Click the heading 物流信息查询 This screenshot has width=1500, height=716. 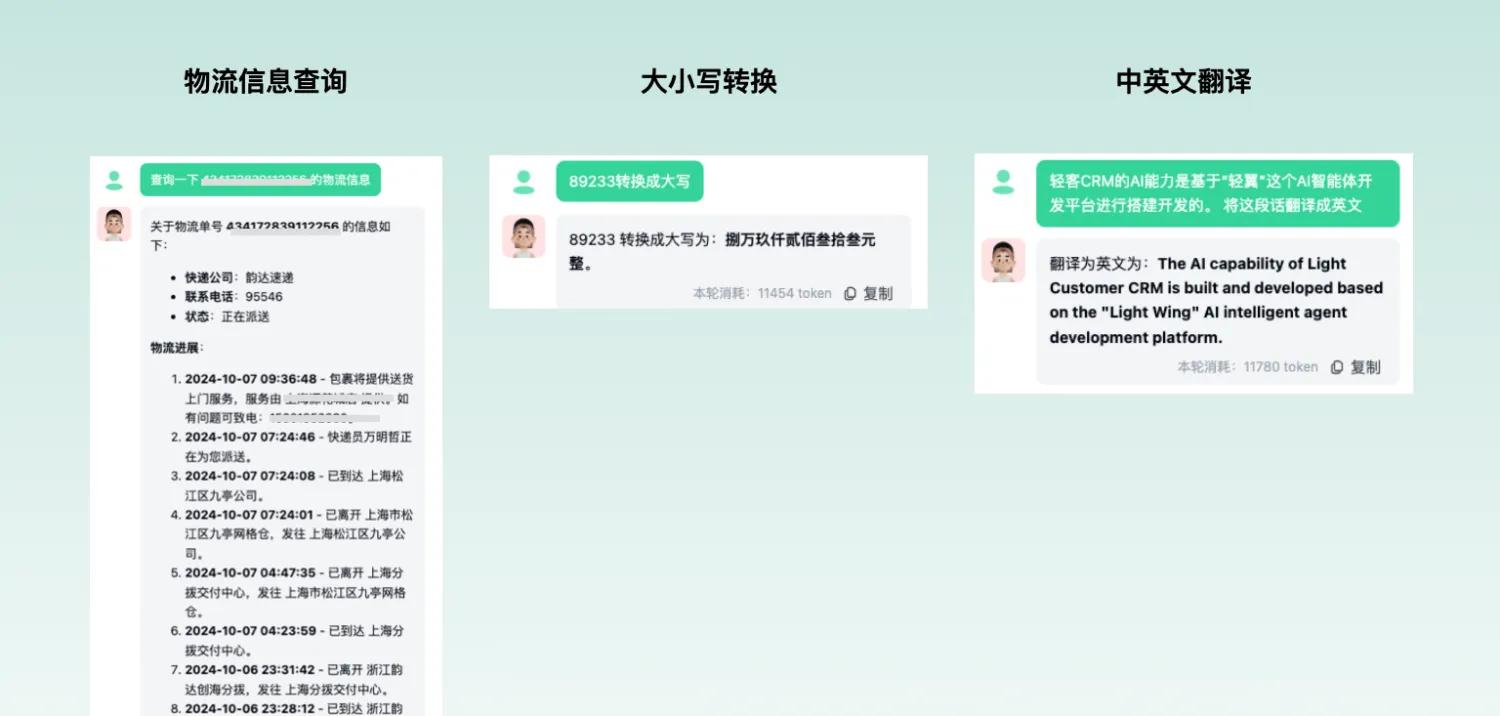[x=265, y=81]
